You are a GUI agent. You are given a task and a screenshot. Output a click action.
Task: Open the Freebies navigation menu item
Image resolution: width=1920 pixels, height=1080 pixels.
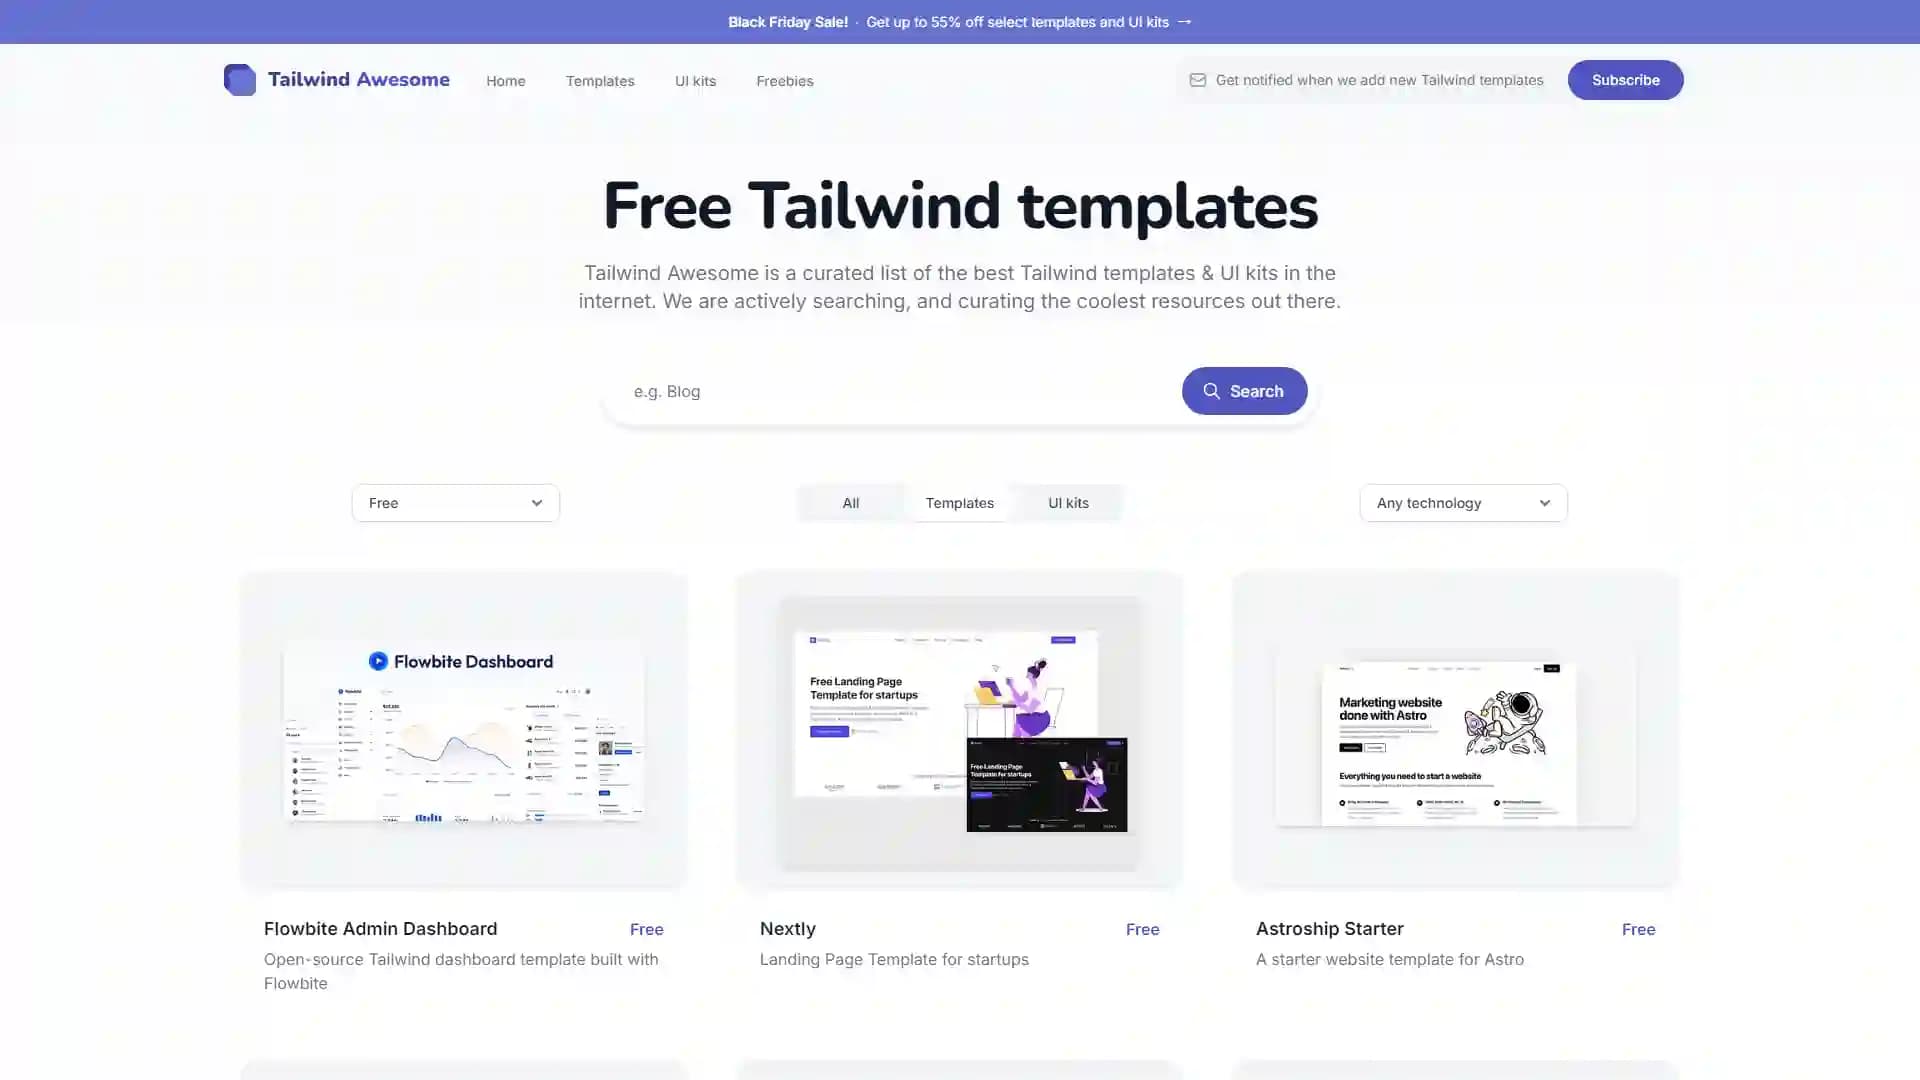[785, 80]
